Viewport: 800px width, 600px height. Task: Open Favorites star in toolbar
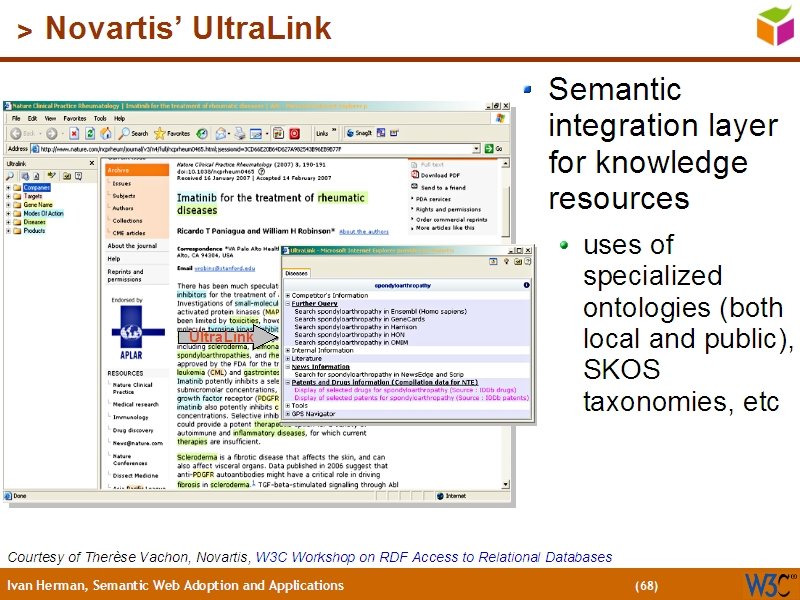pos(160,133)
